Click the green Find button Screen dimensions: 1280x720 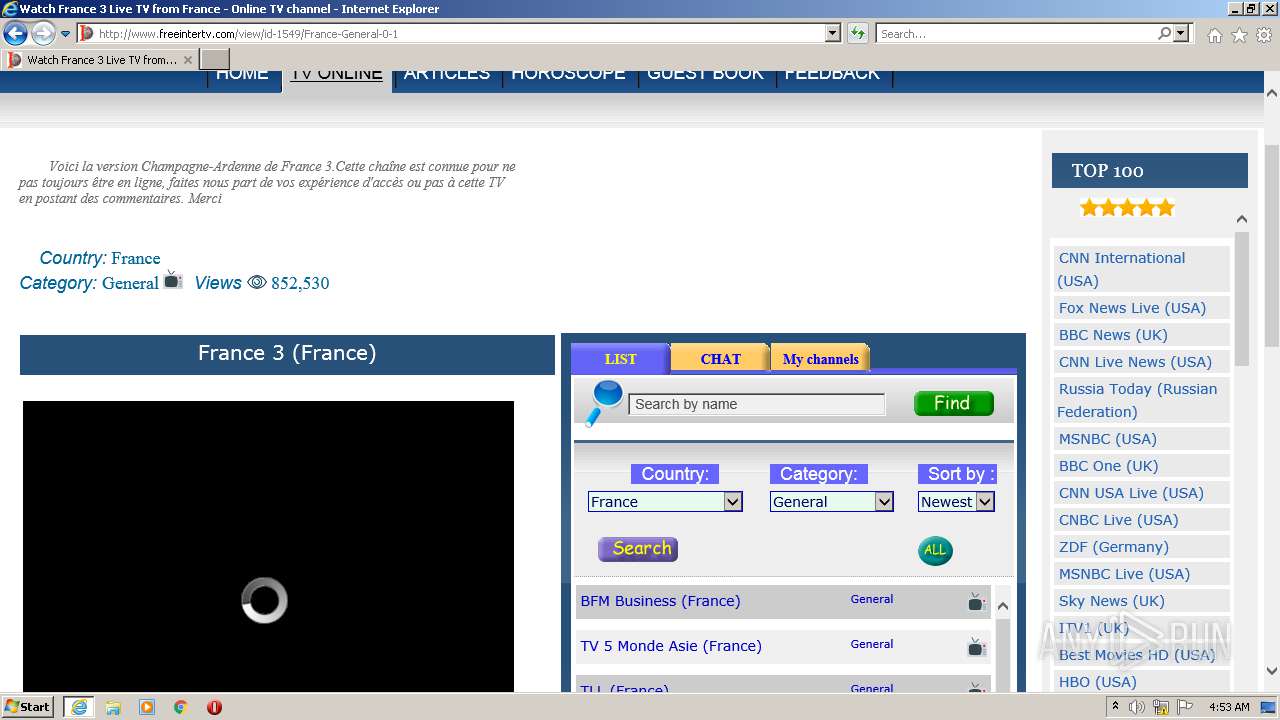pos(953,403)
